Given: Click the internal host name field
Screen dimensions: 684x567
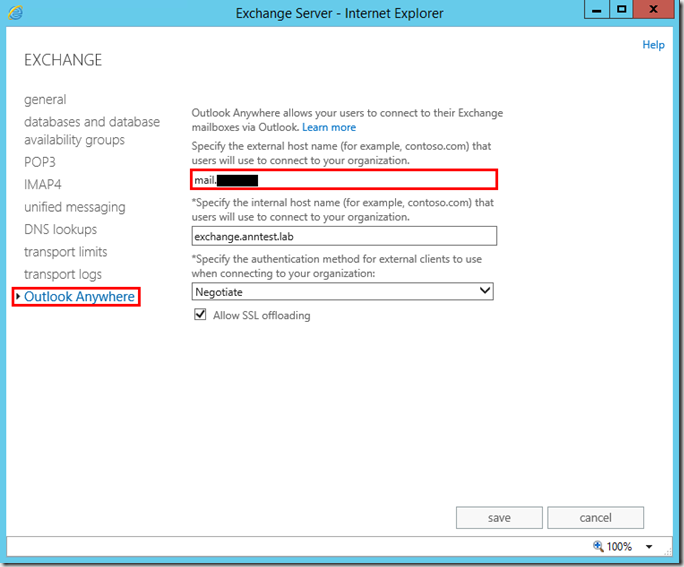Looking at the screenshot, I should point(343,236).
